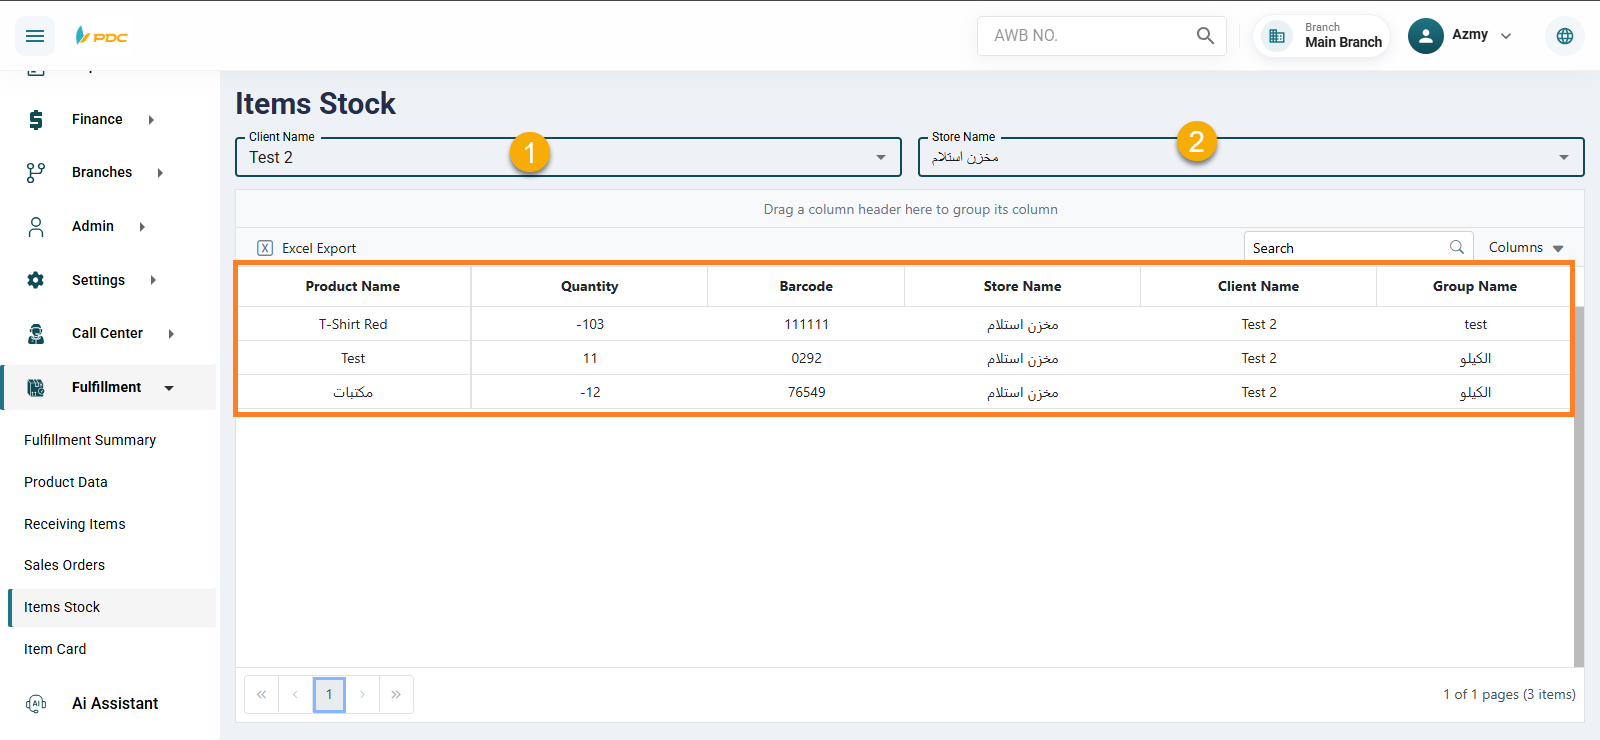The height and width of the screenshot is (740, 1600).
Task: Click the table vertical scrollbar
Action: click(1579, 486)
